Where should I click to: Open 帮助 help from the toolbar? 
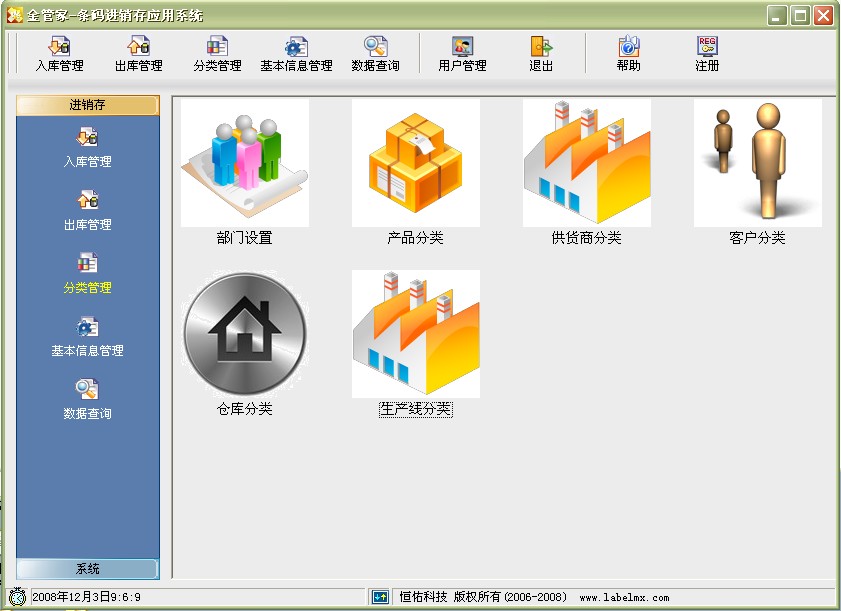click(x=628, y=54)
